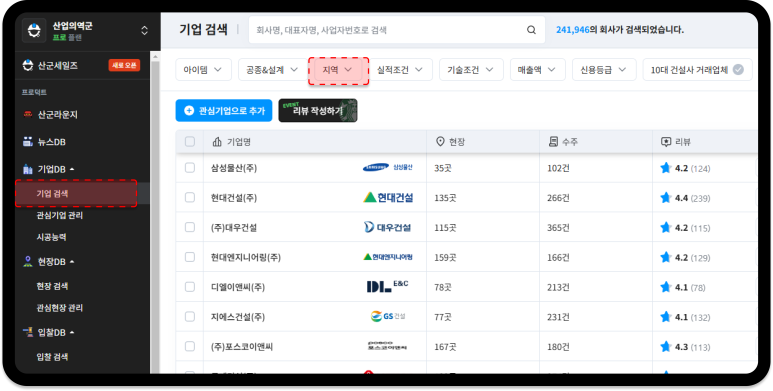
Task: Check the (주)포스코이앤씨 row checkbox
Action: 190,347
